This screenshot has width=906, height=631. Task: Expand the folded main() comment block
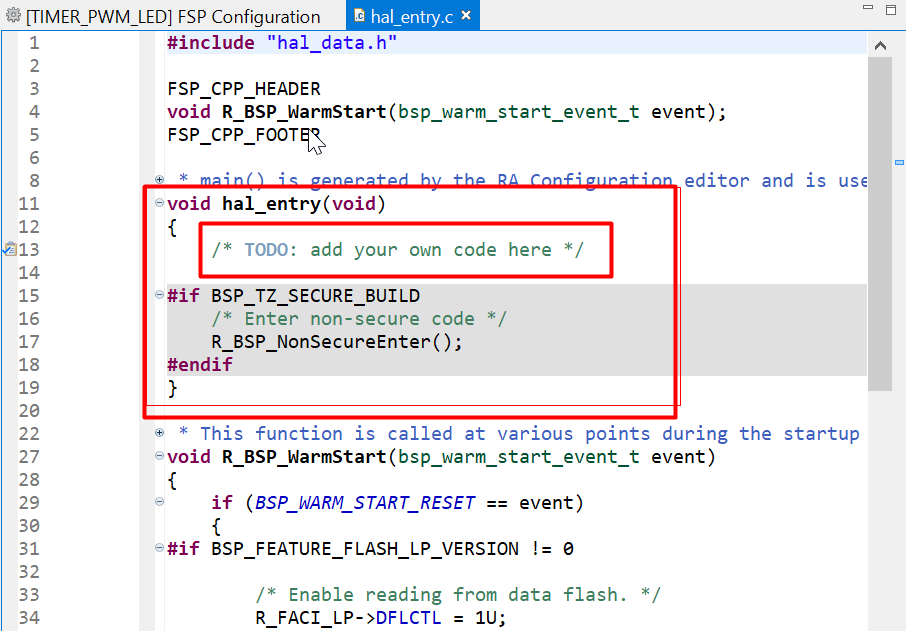click(x=160, y=181)
